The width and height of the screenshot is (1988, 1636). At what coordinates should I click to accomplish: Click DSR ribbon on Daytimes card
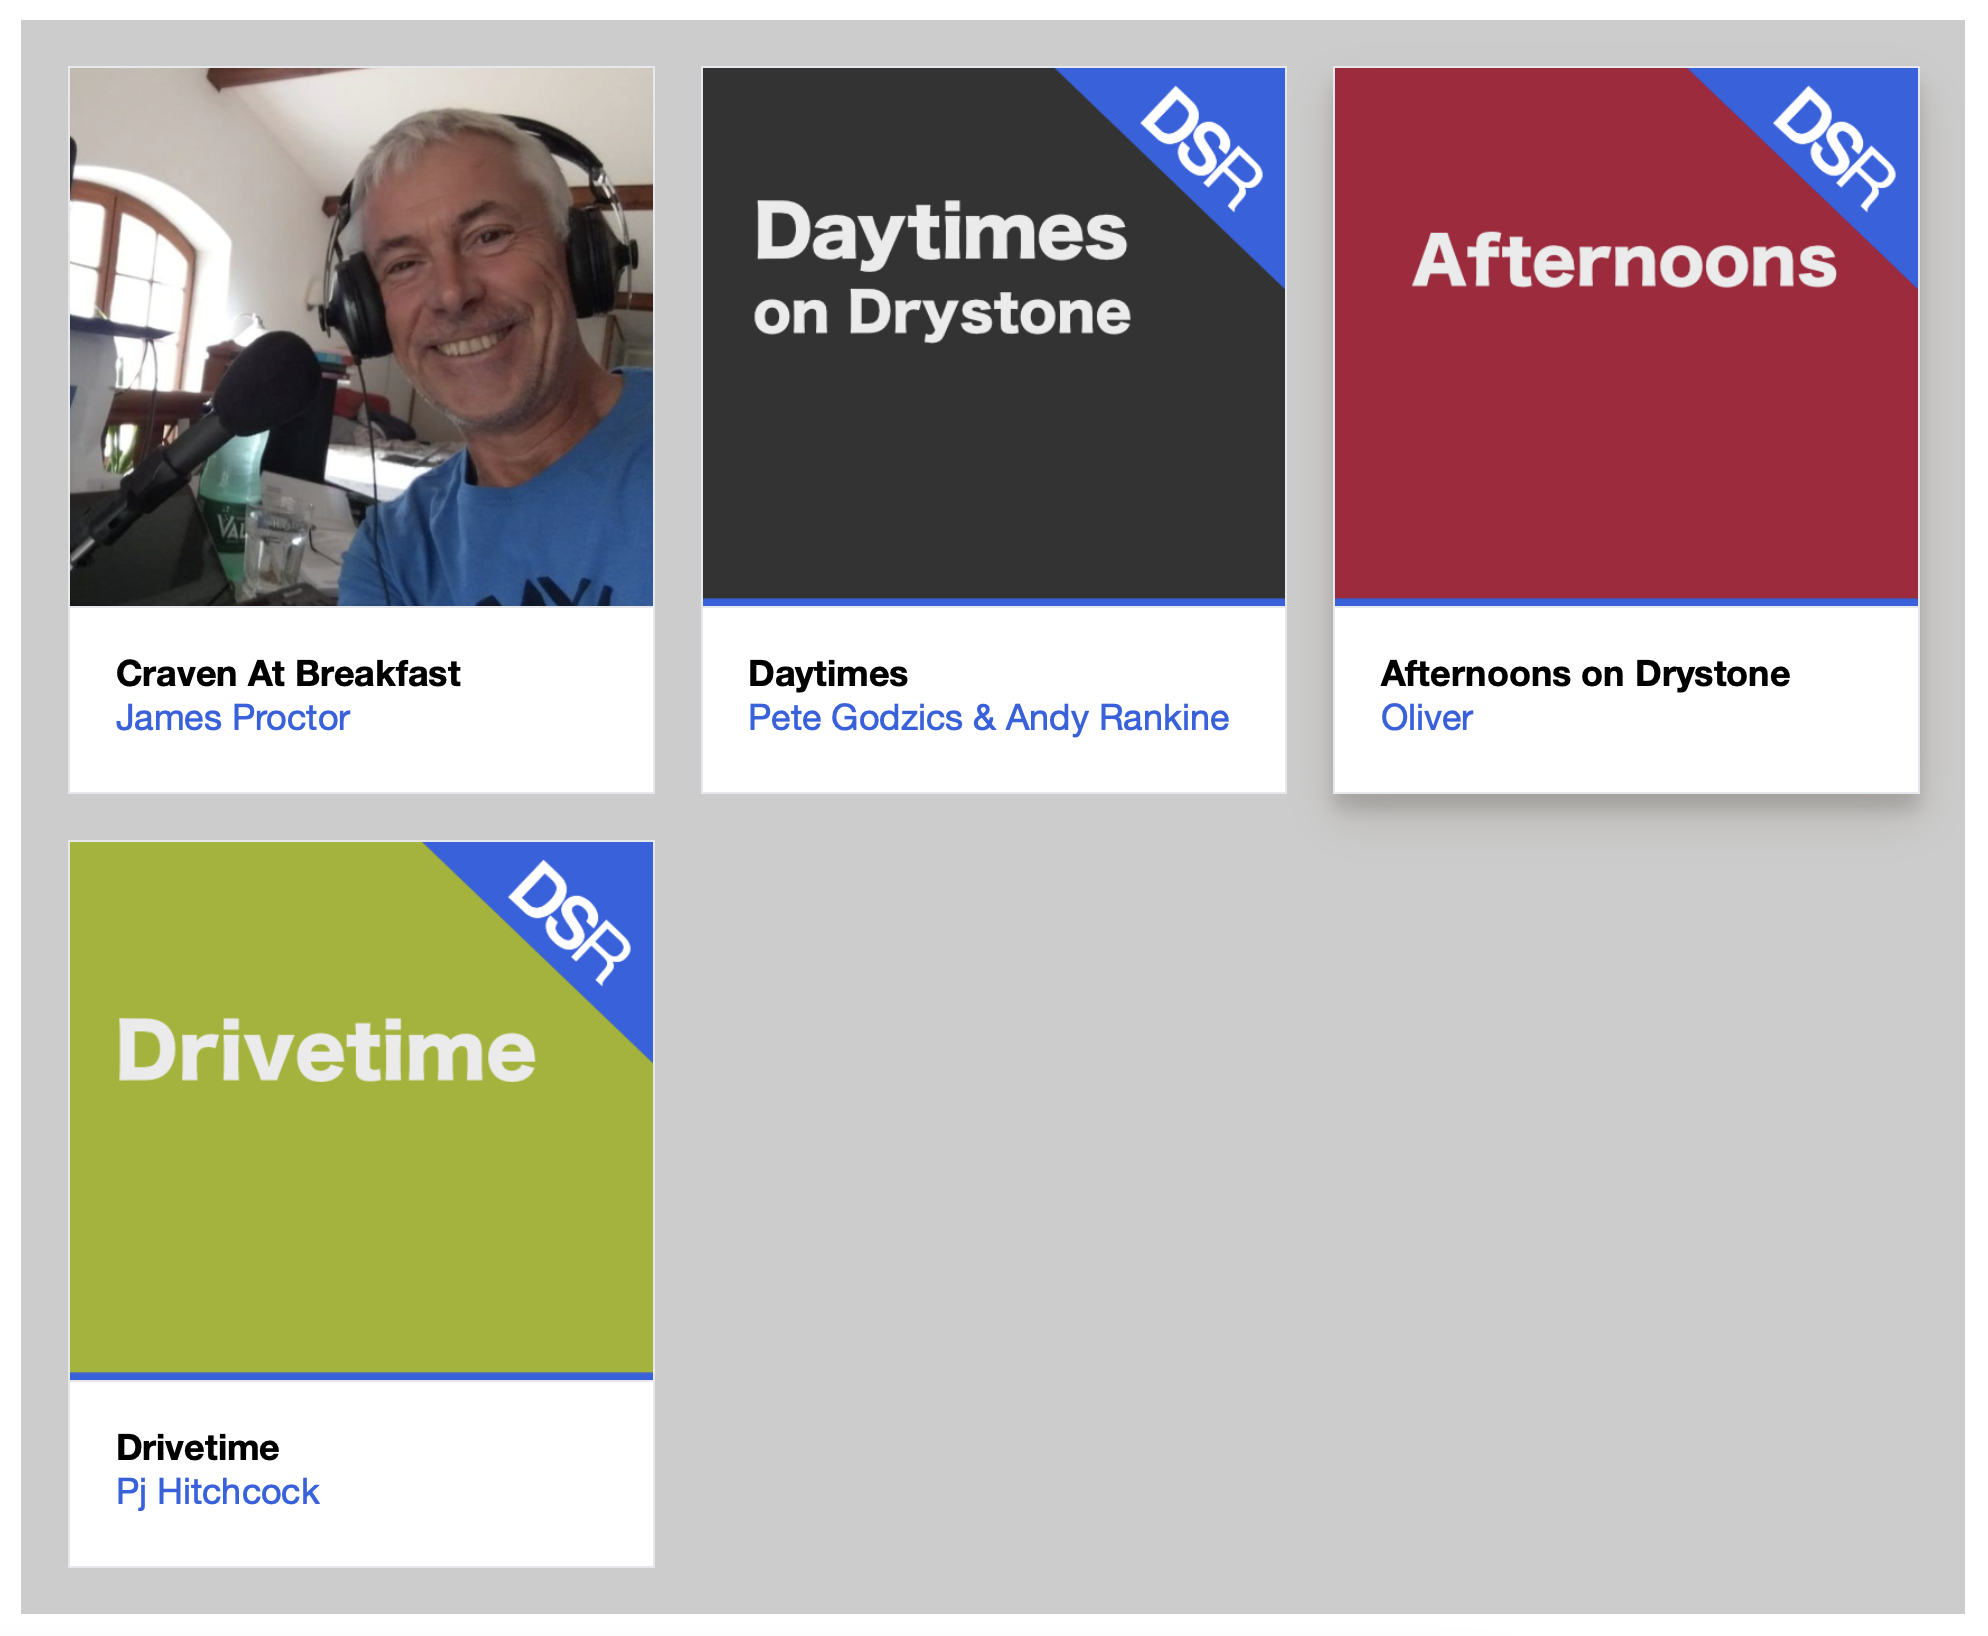coord(1203,148)
